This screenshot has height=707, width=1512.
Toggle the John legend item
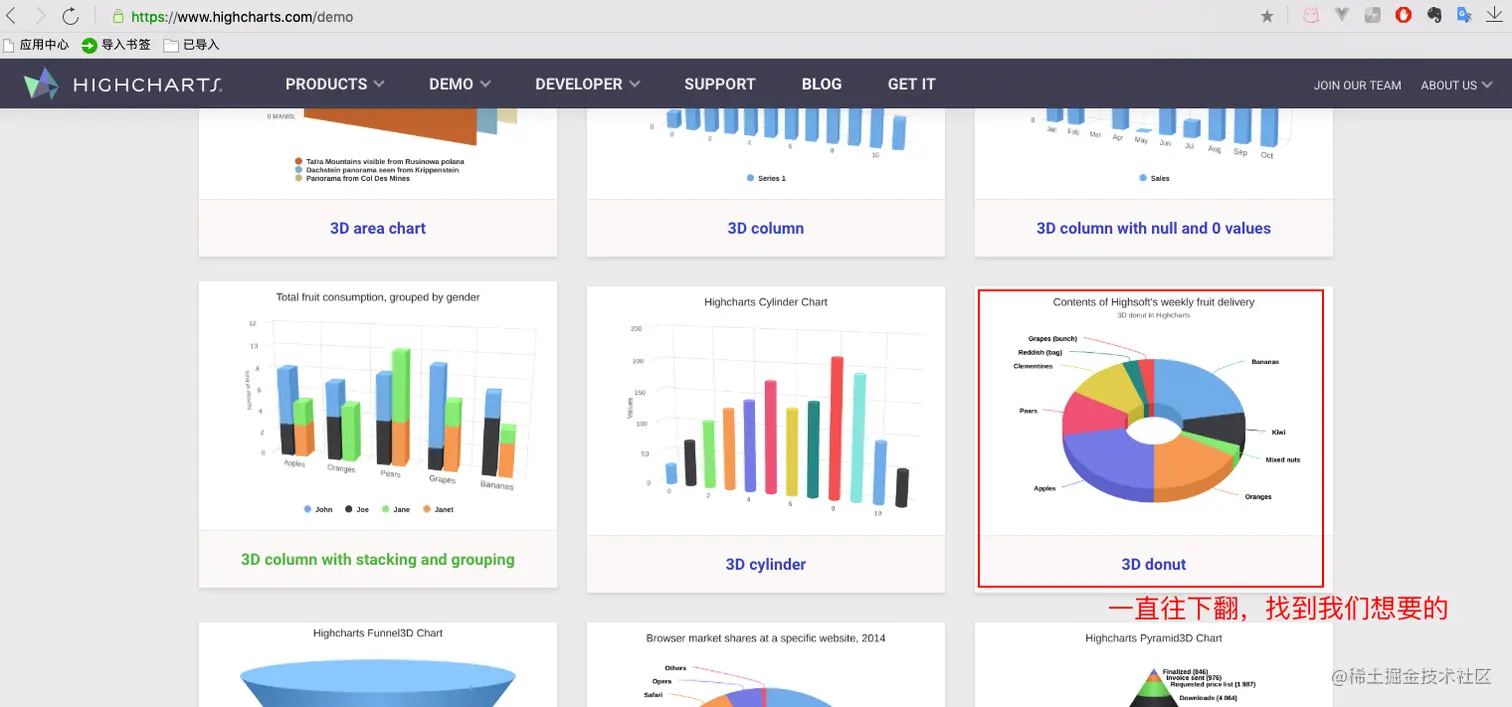pos(318,509)
